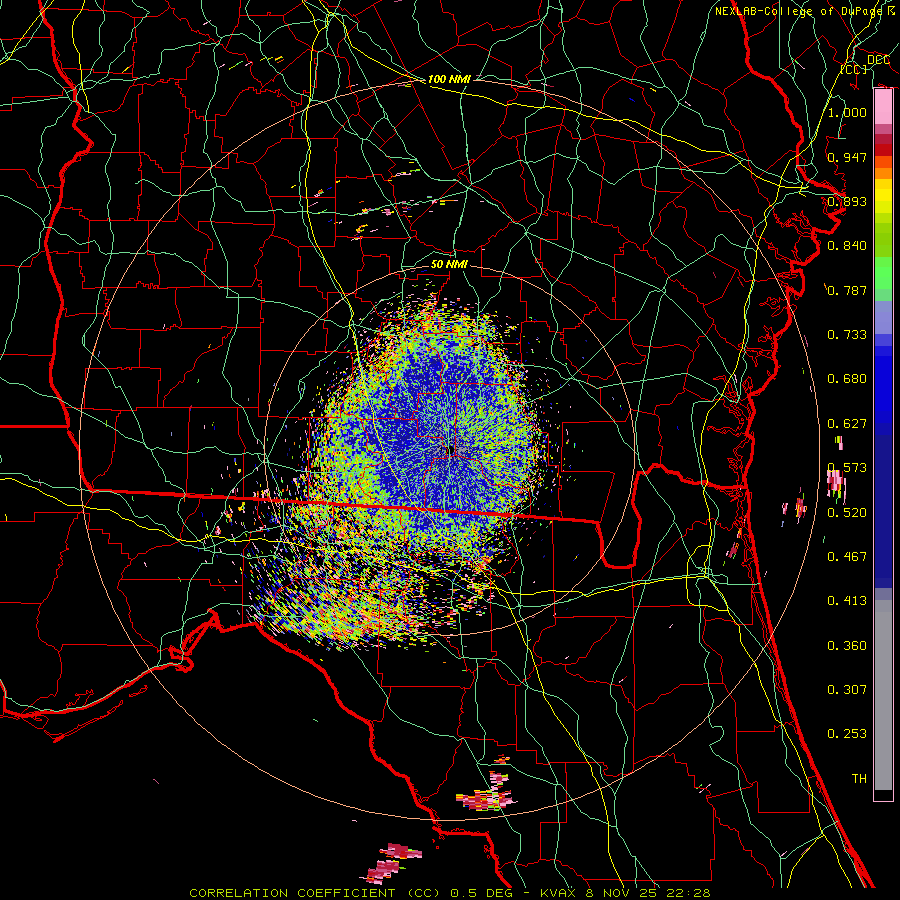Click the 0.307 legend value
This screenshot has height=900, width=900.
pos(847,690)
